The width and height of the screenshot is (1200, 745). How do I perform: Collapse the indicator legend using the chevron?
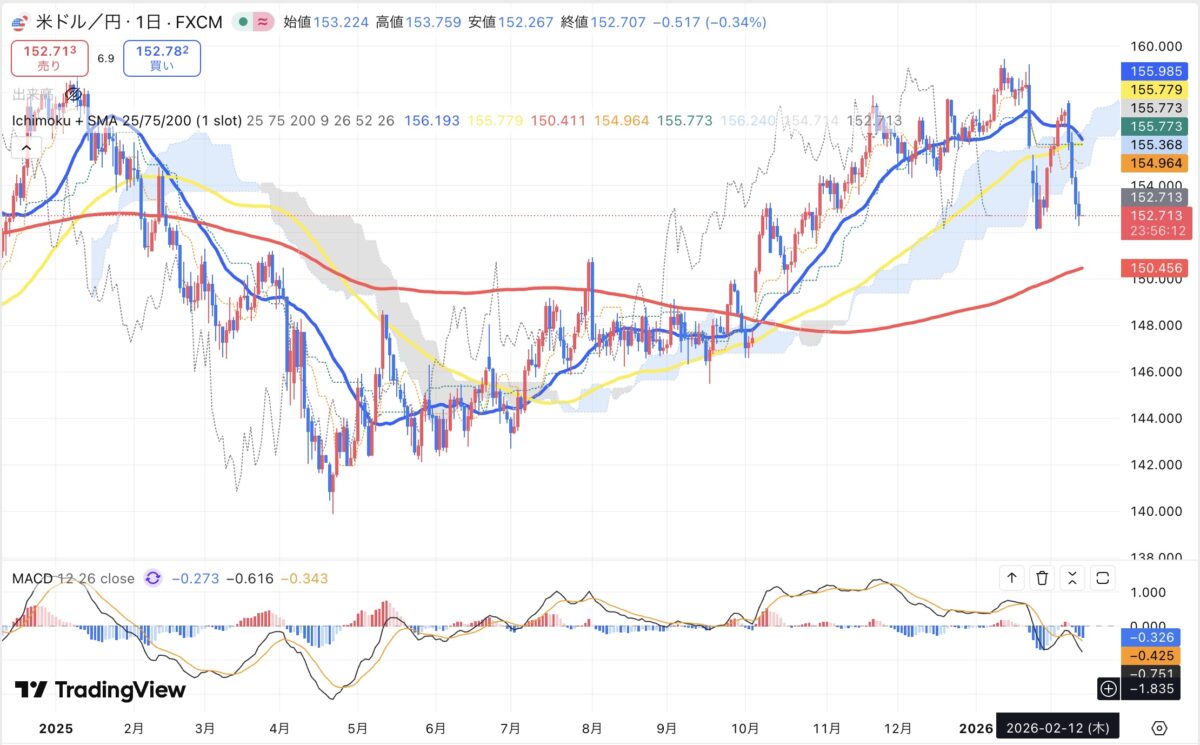[x=26, y=148]
